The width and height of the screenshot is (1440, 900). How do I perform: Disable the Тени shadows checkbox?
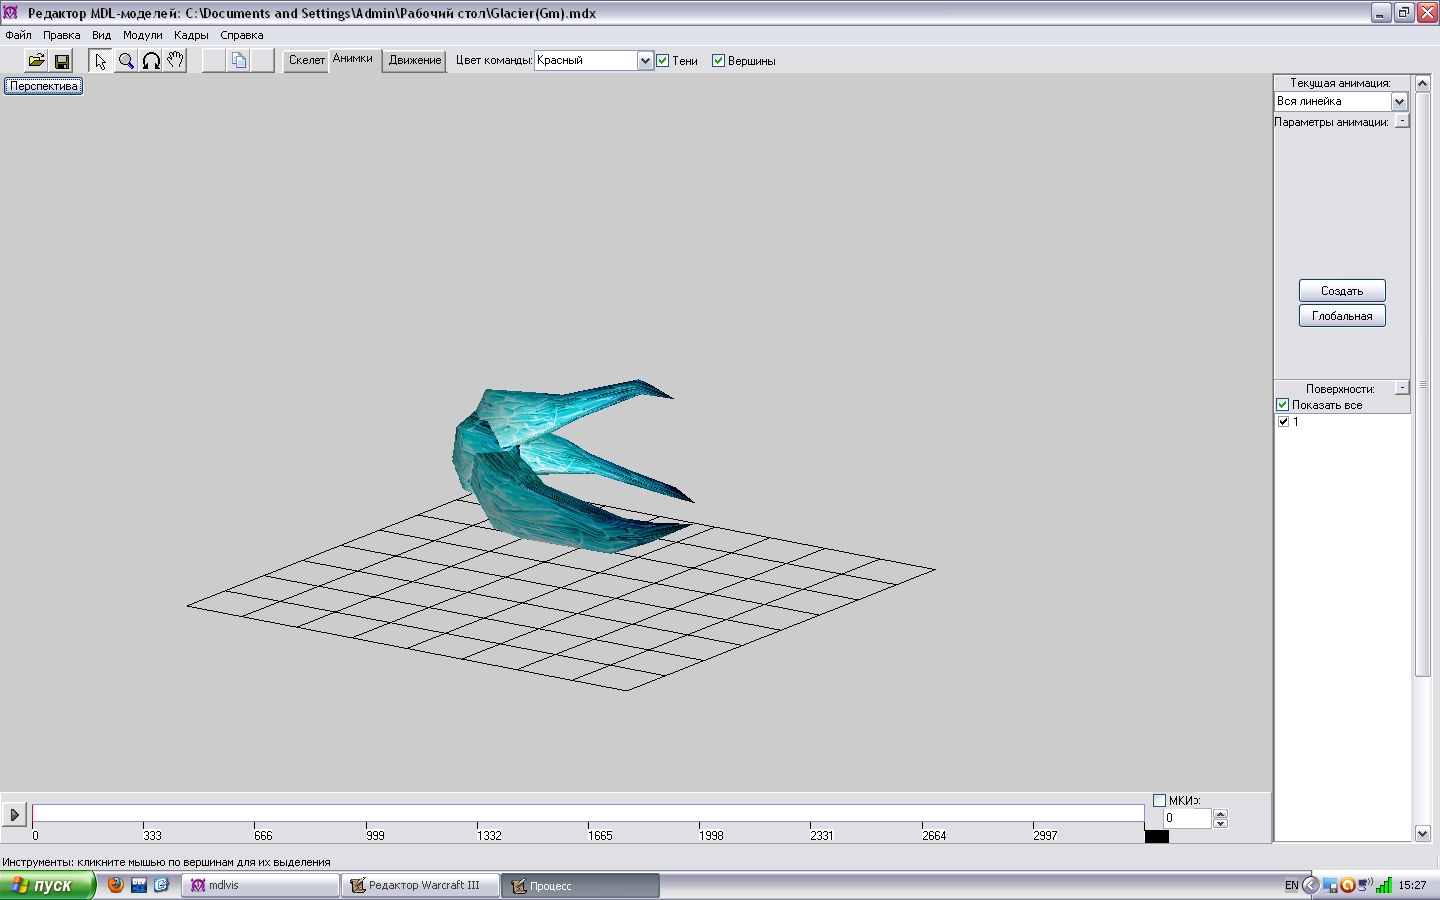pos(663,61)
